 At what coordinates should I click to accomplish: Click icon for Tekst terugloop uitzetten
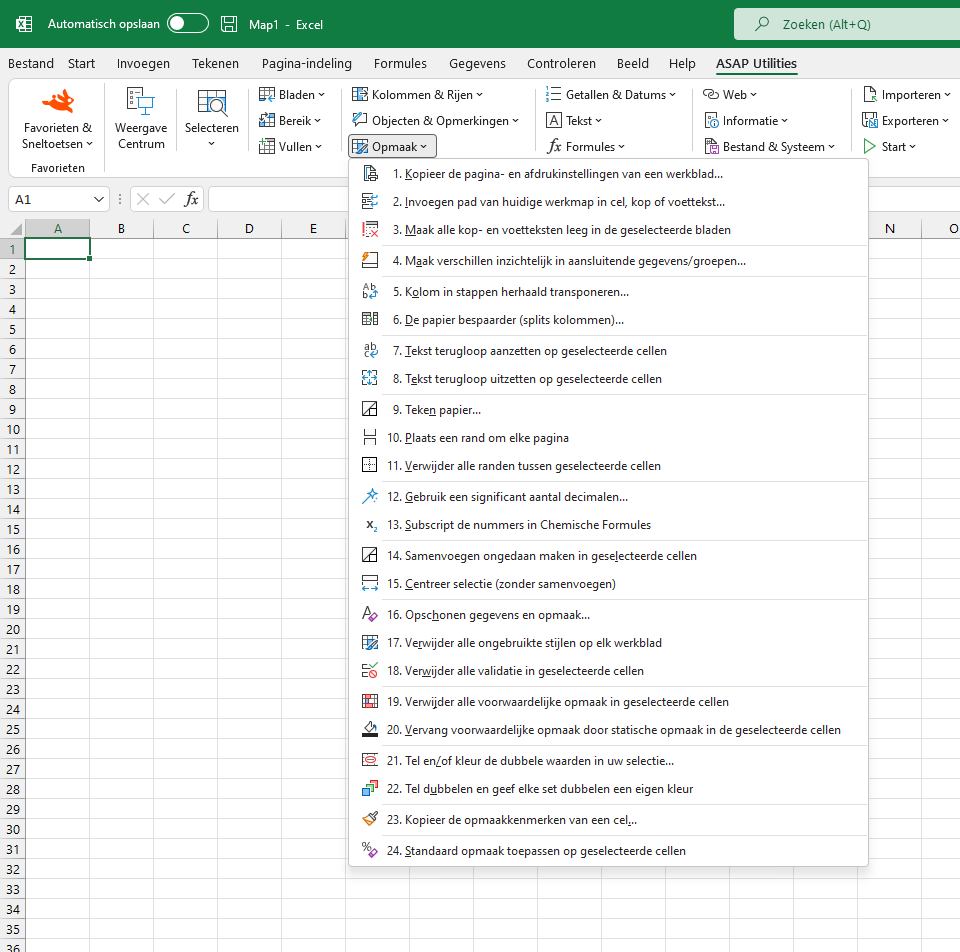pos(370,378)
